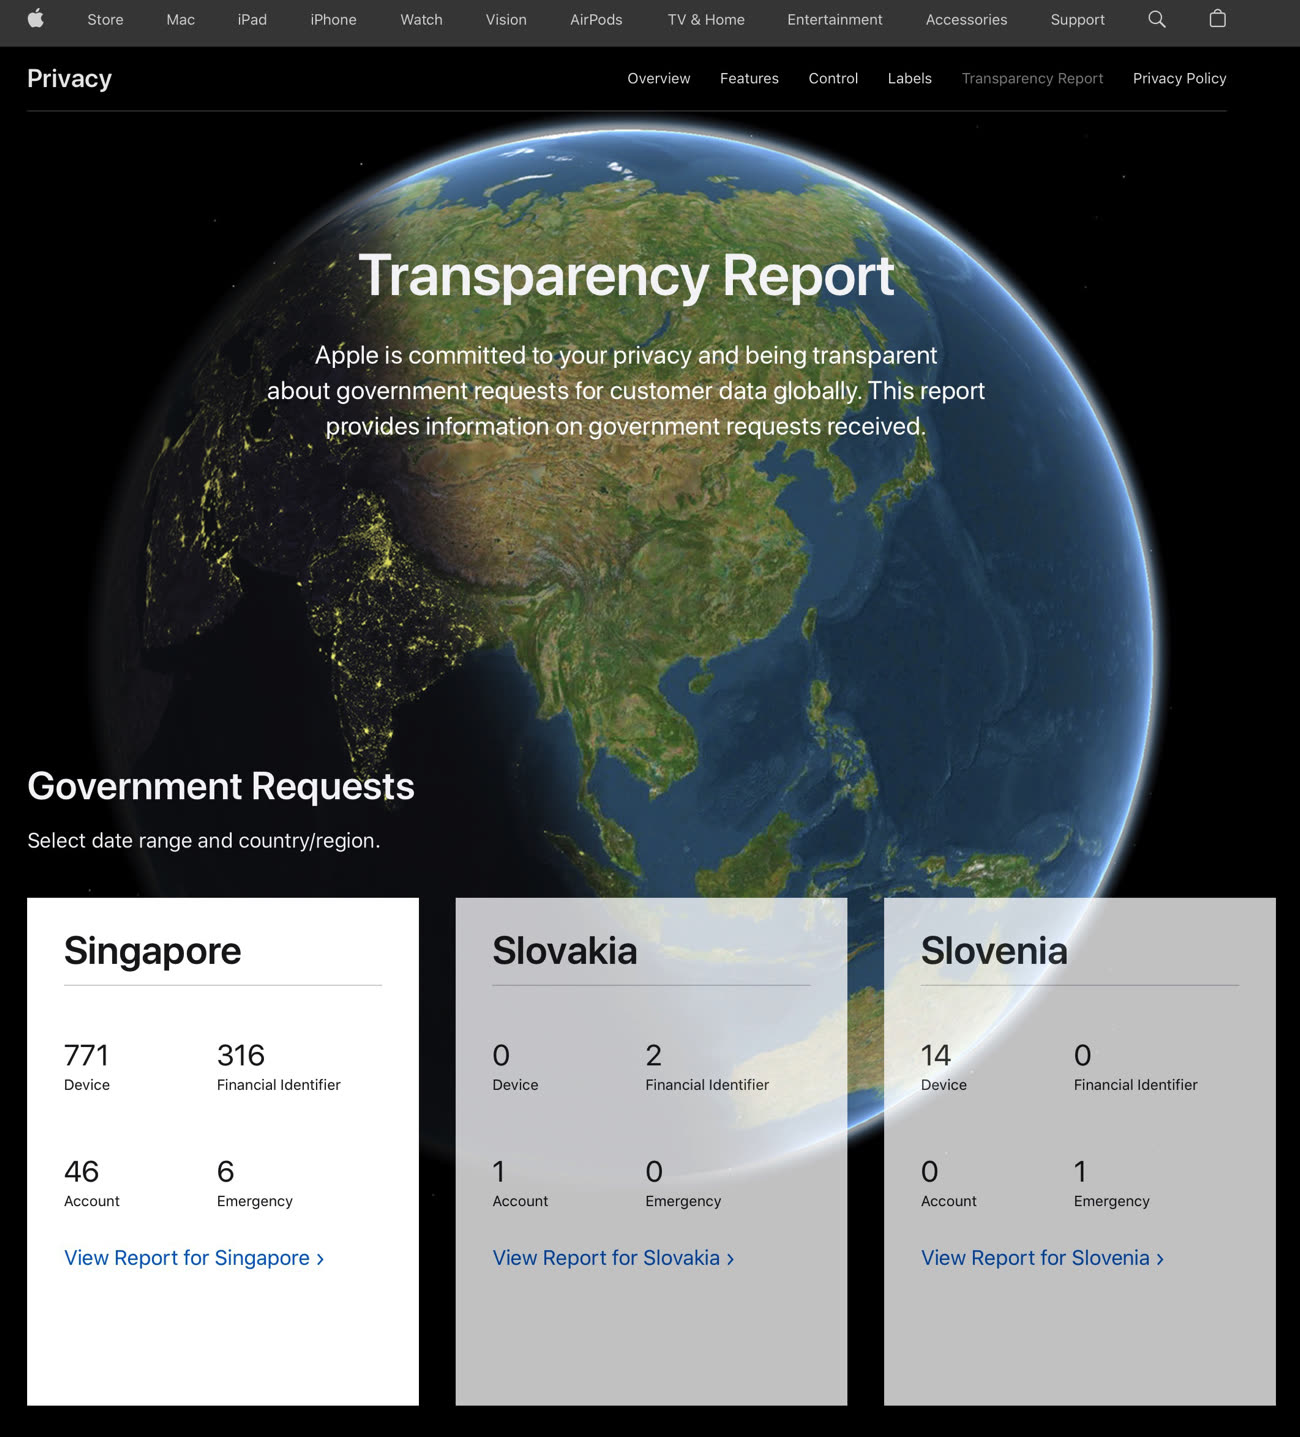This screenshot has width=1300, height=1437.
Task: Select the Transparency Report tab
Action: (x=1032, y=78)
